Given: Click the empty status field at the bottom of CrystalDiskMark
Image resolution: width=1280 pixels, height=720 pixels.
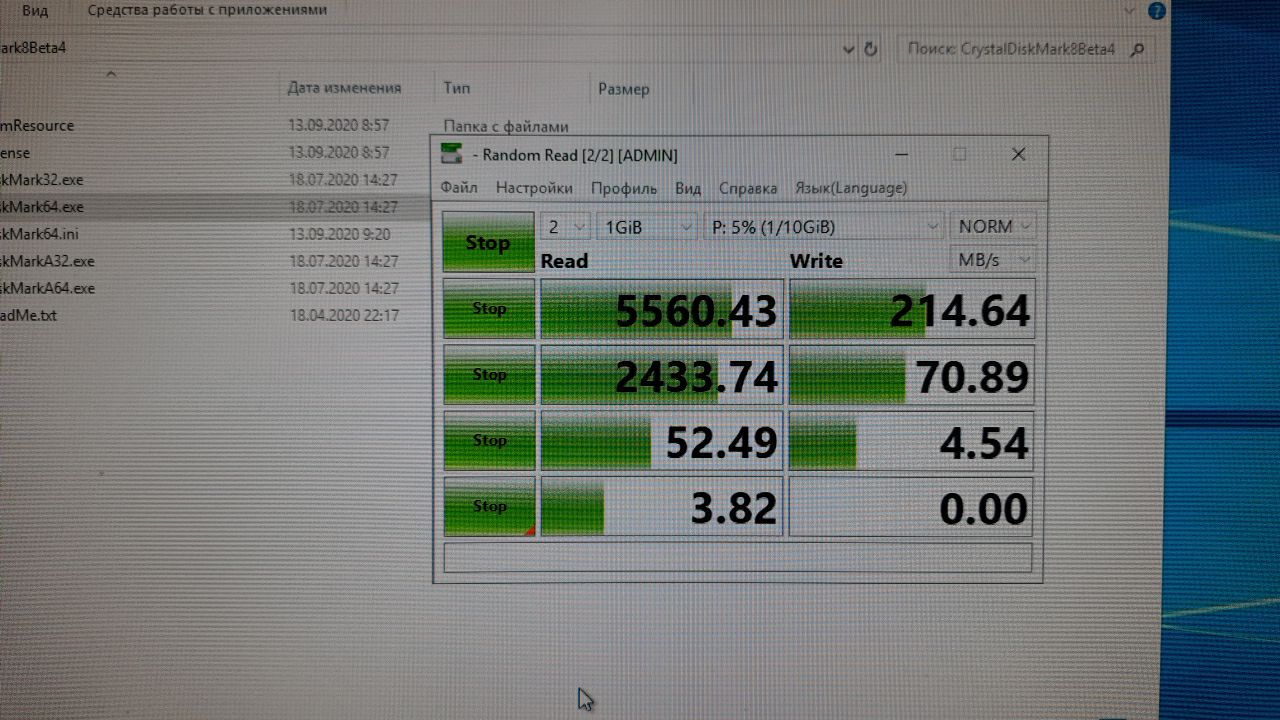Looking at the screenshot, I should (x=737, y=557).
